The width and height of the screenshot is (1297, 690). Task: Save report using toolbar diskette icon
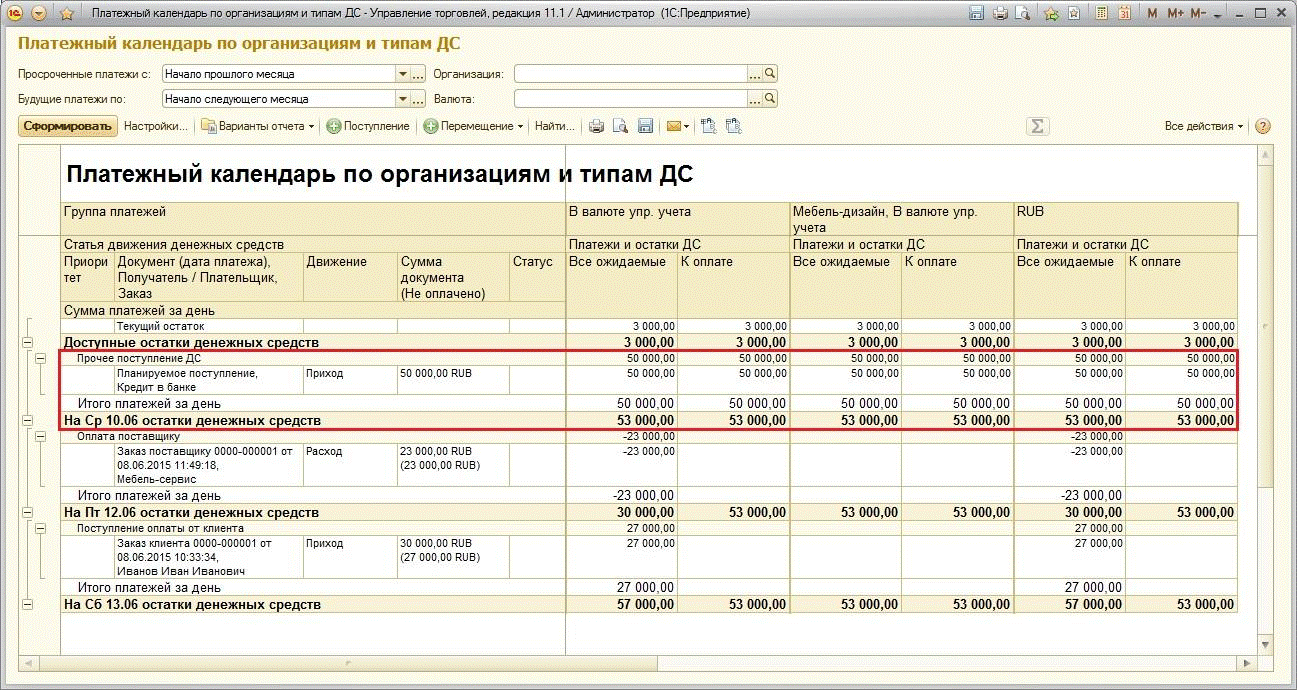pos(645,126)
